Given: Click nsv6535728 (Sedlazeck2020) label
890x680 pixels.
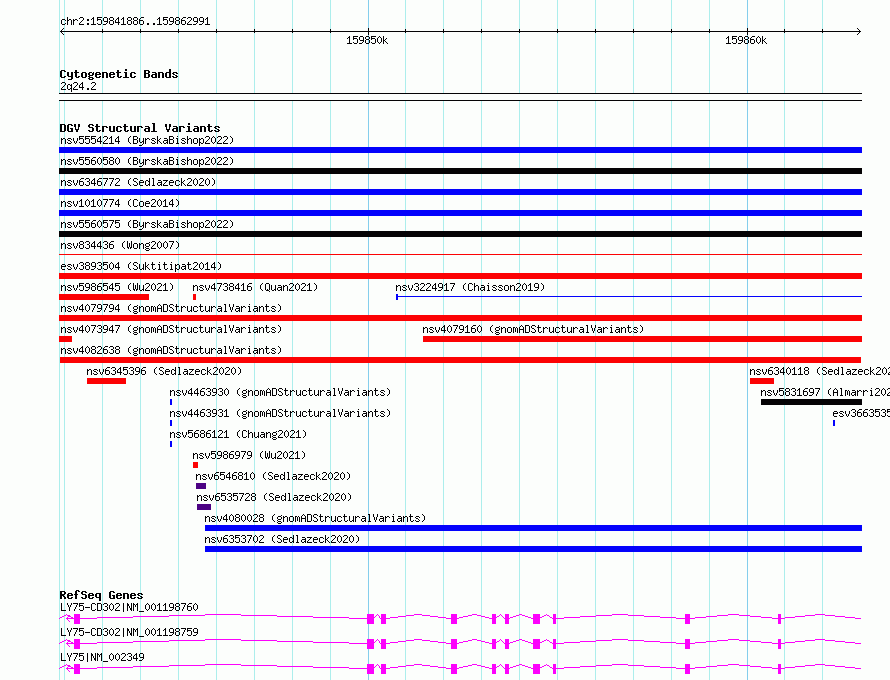Looking at the screenshot, I should (274, 497).
